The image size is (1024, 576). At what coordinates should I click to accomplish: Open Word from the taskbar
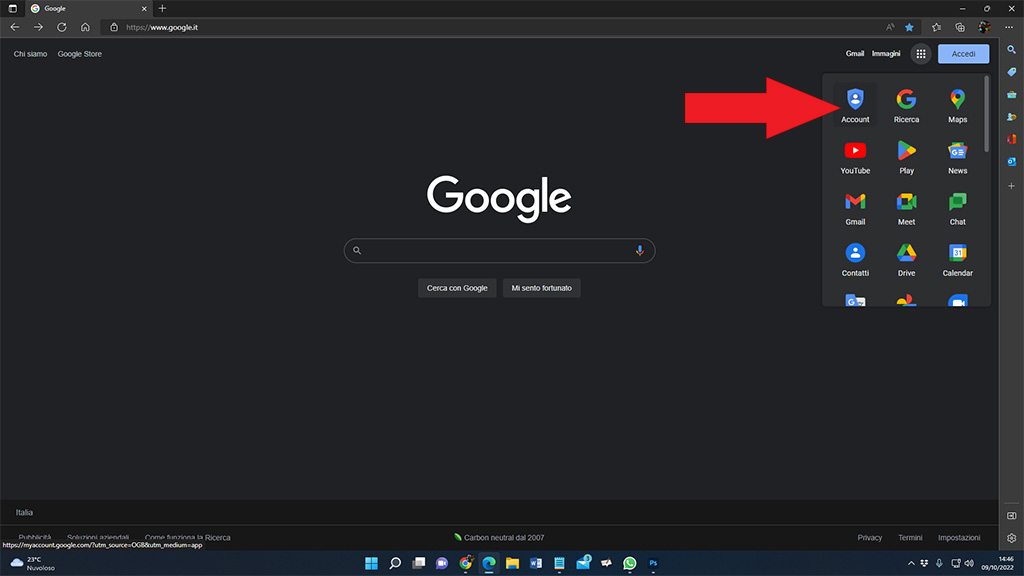pyautogui.click(x=536, y=563)
